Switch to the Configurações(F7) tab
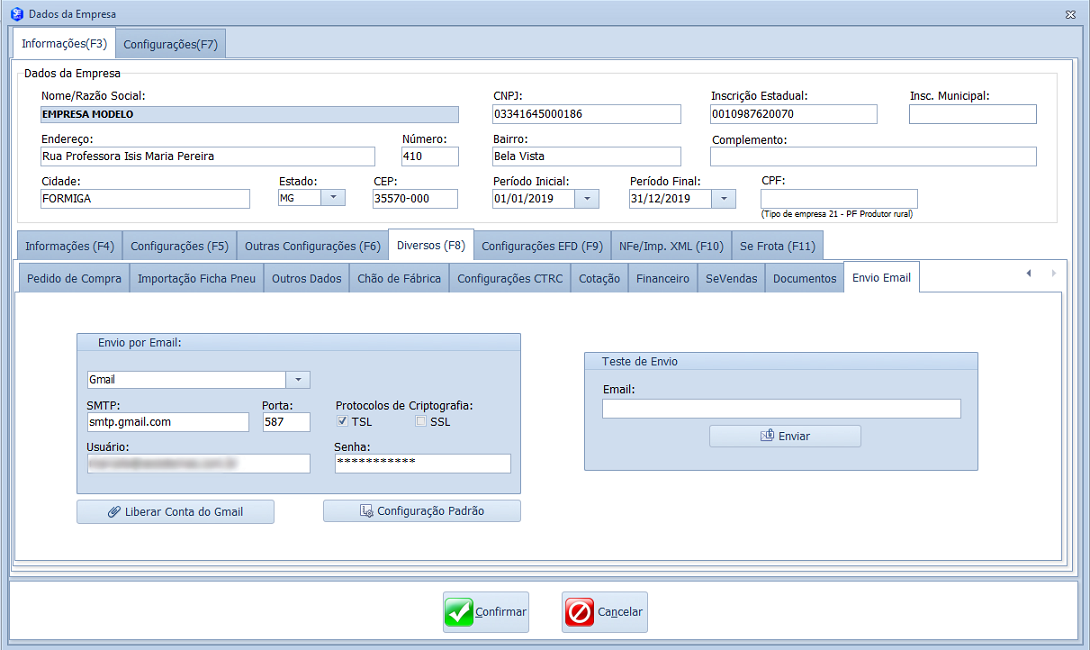The image size is (1090, 650). (171, 44)
